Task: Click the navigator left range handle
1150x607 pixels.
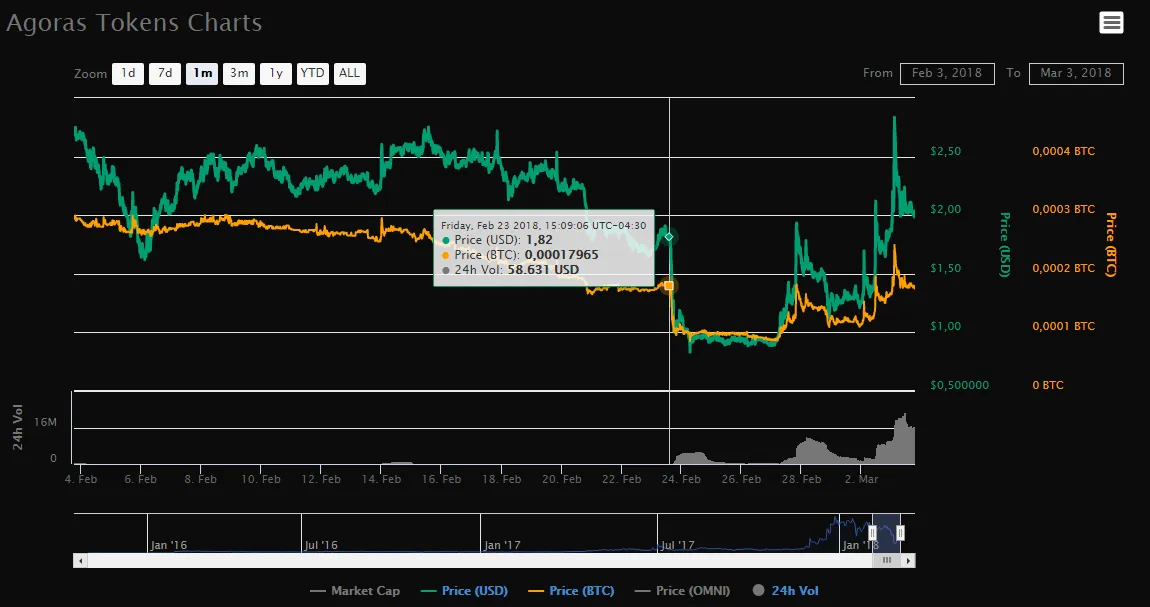Action: point(873,533)
